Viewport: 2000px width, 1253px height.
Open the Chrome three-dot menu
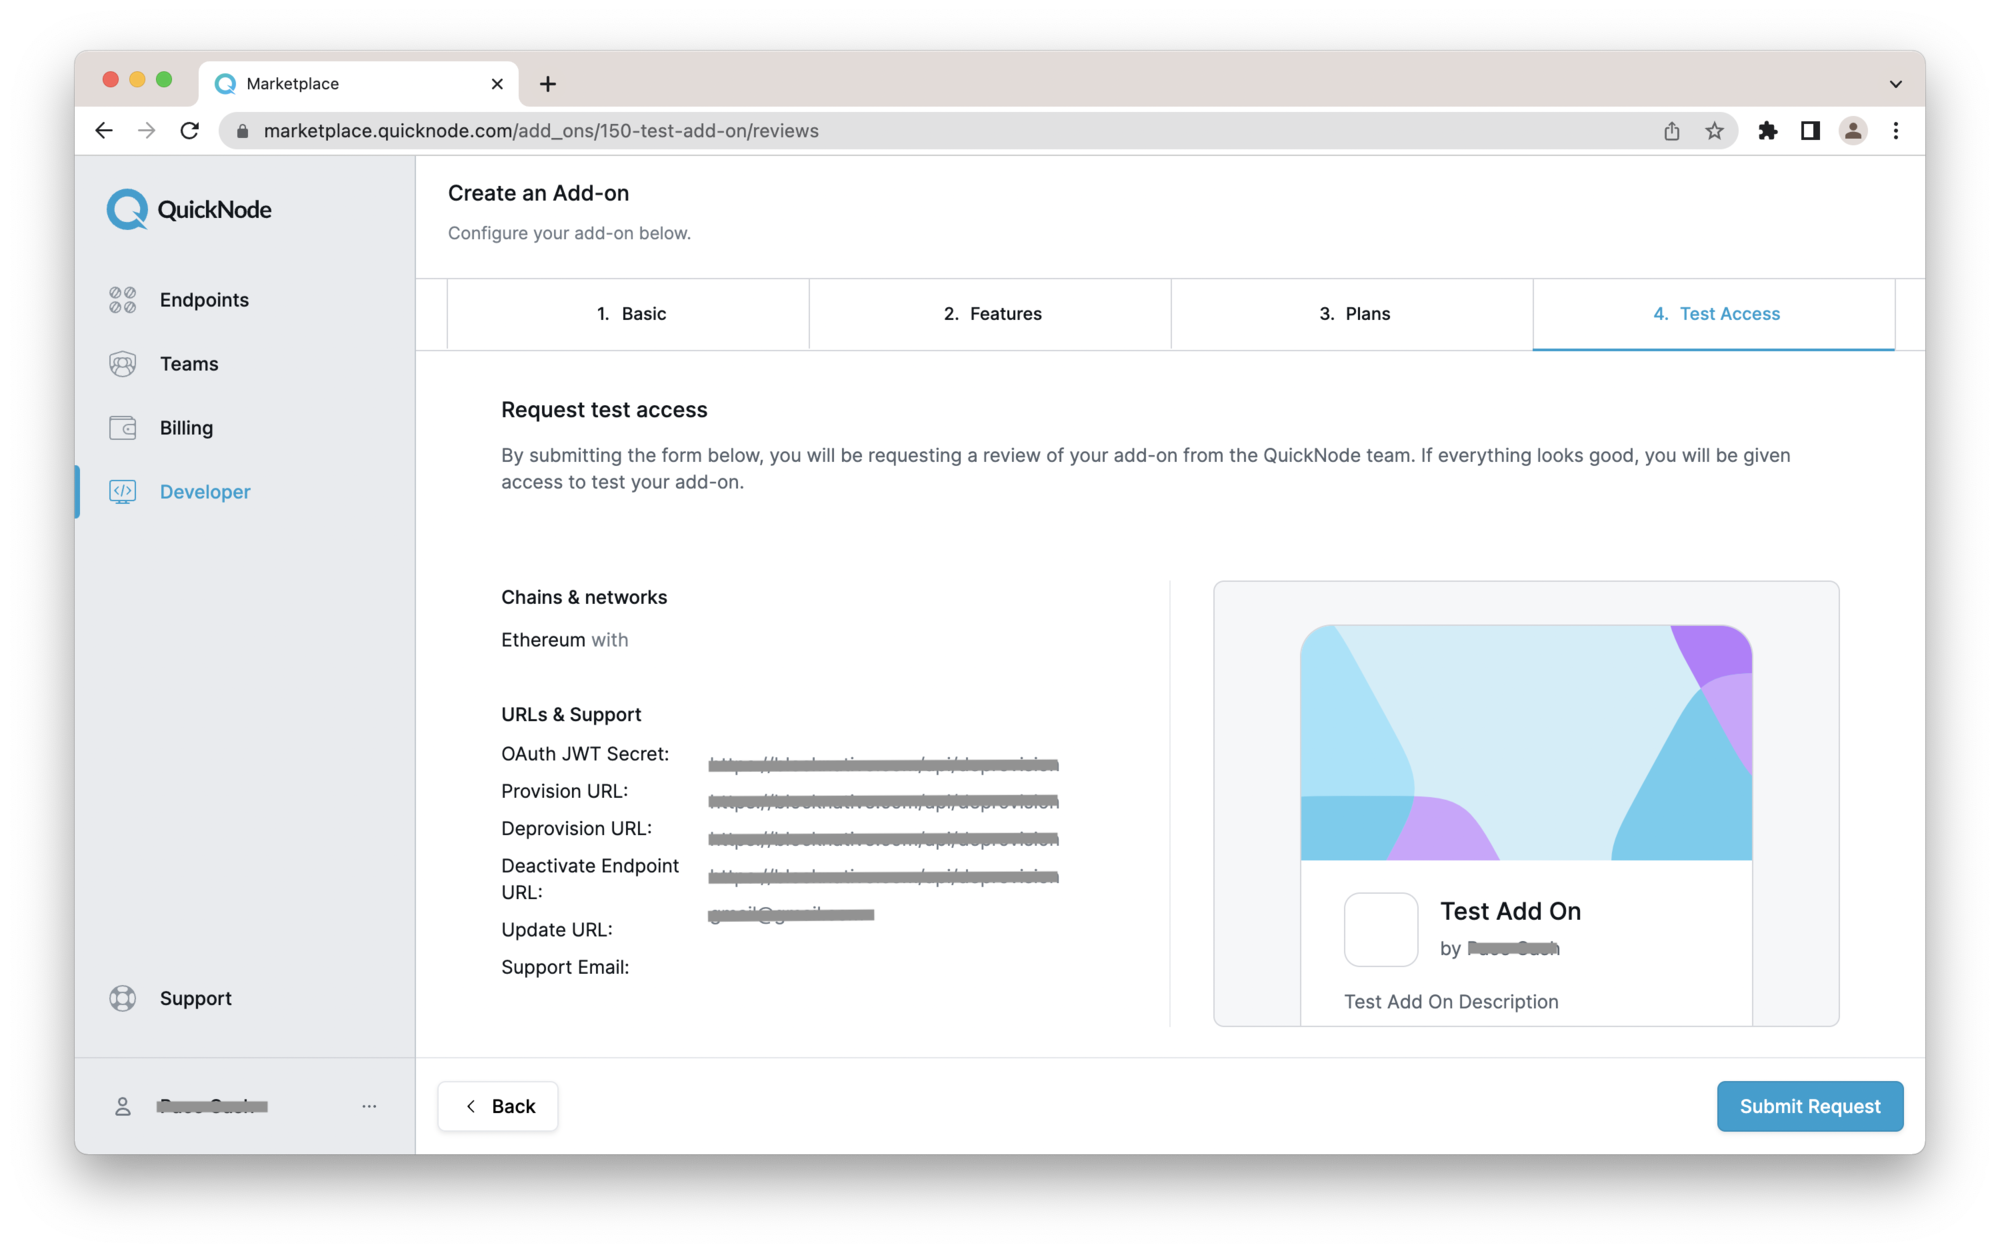(x=1896, y=131)
